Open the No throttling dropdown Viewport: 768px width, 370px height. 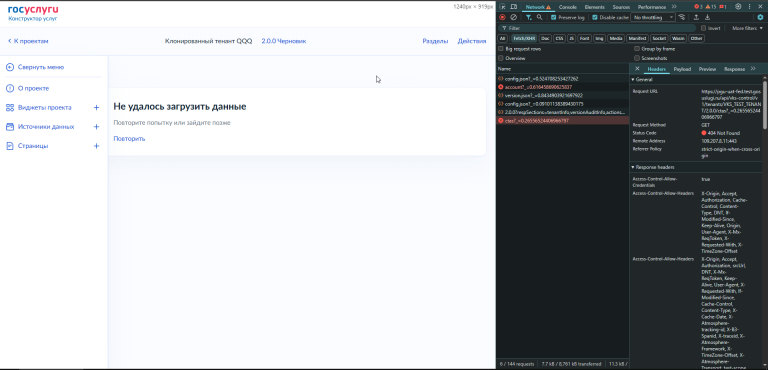coord(652,17)
